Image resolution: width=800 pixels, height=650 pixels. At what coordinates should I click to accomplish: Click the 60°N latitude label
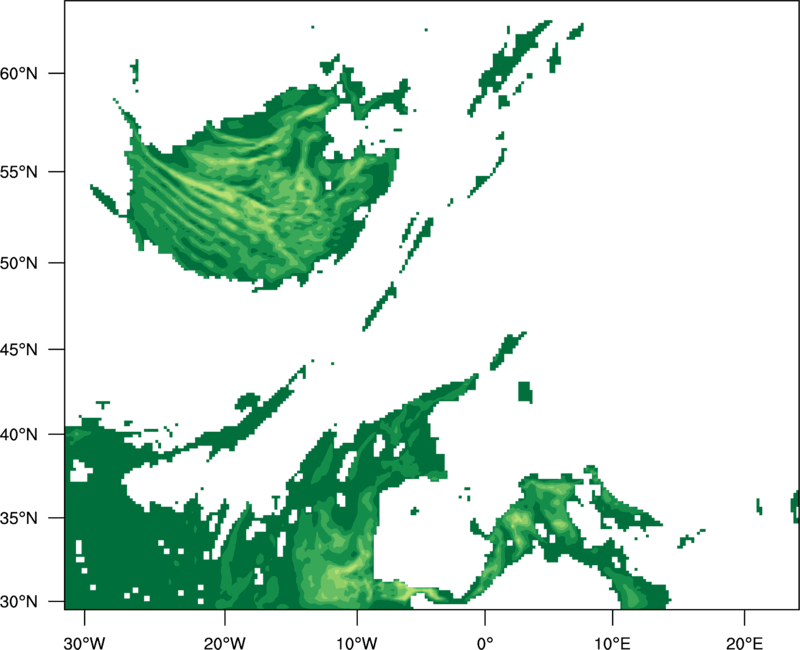point(19,74)
